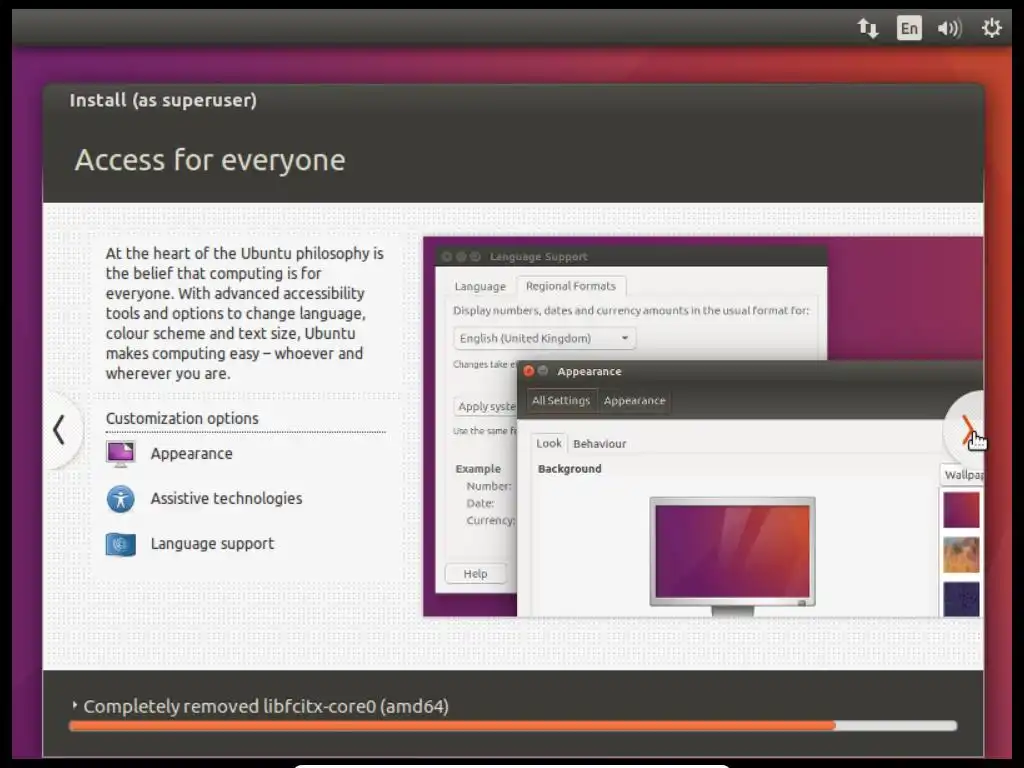Select the orange texture wallpaper thumbnail
This screenshot has width=1024, height=768.
[961, 554]
